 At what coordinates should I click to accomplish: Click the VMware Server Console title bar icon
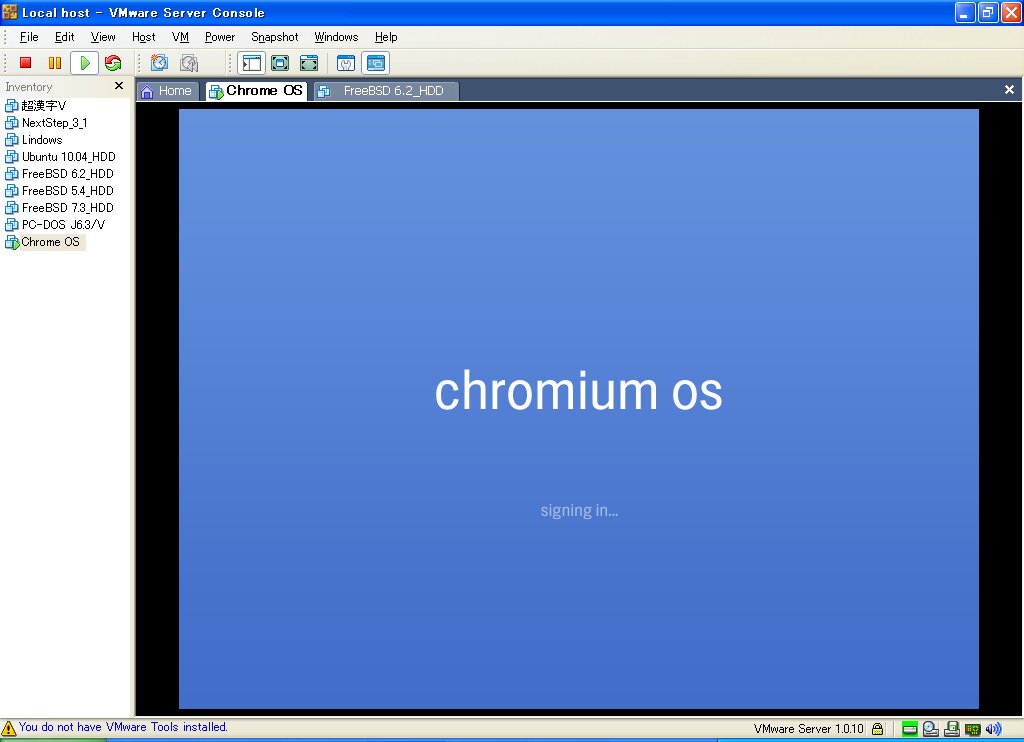(10, 12)
